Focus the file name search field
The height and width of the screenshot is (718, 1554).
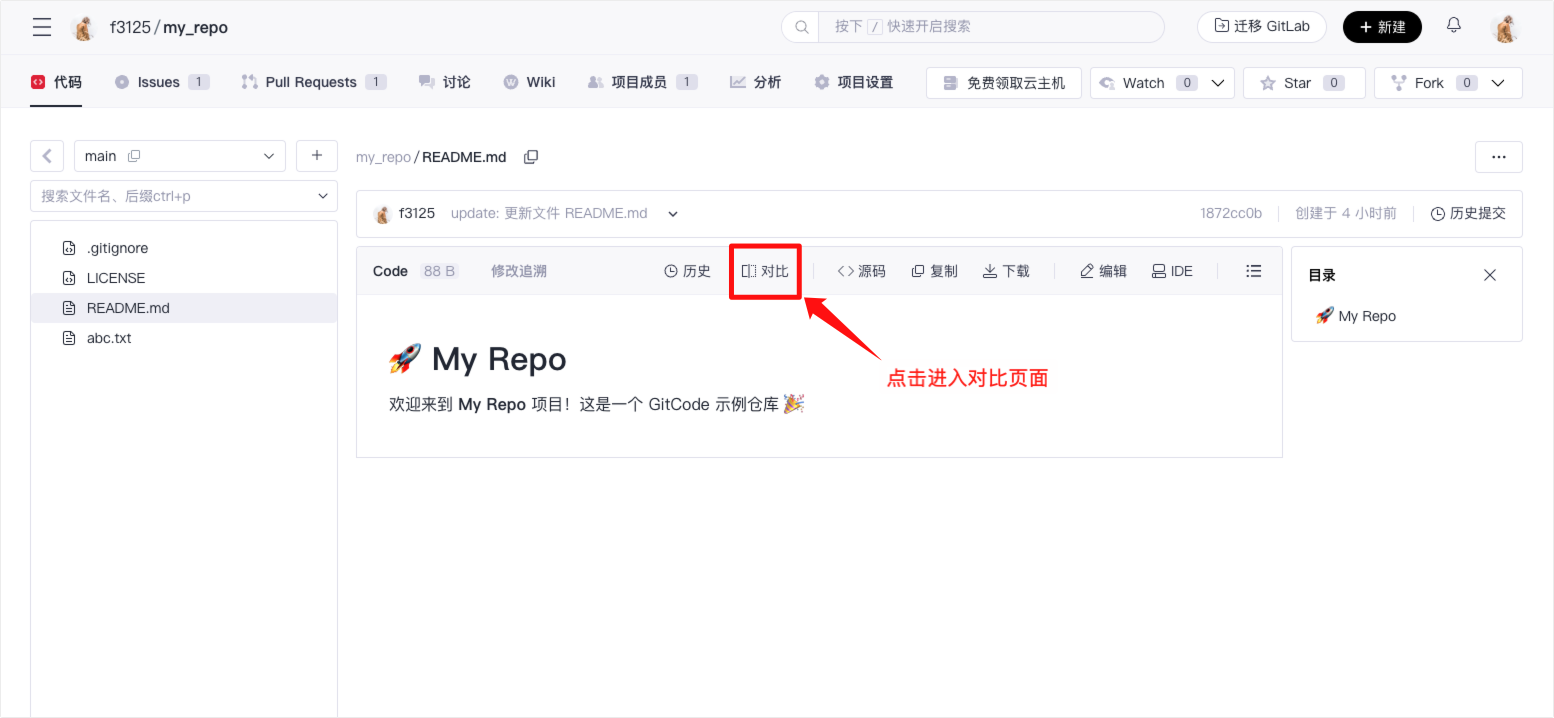click(175, 196)
